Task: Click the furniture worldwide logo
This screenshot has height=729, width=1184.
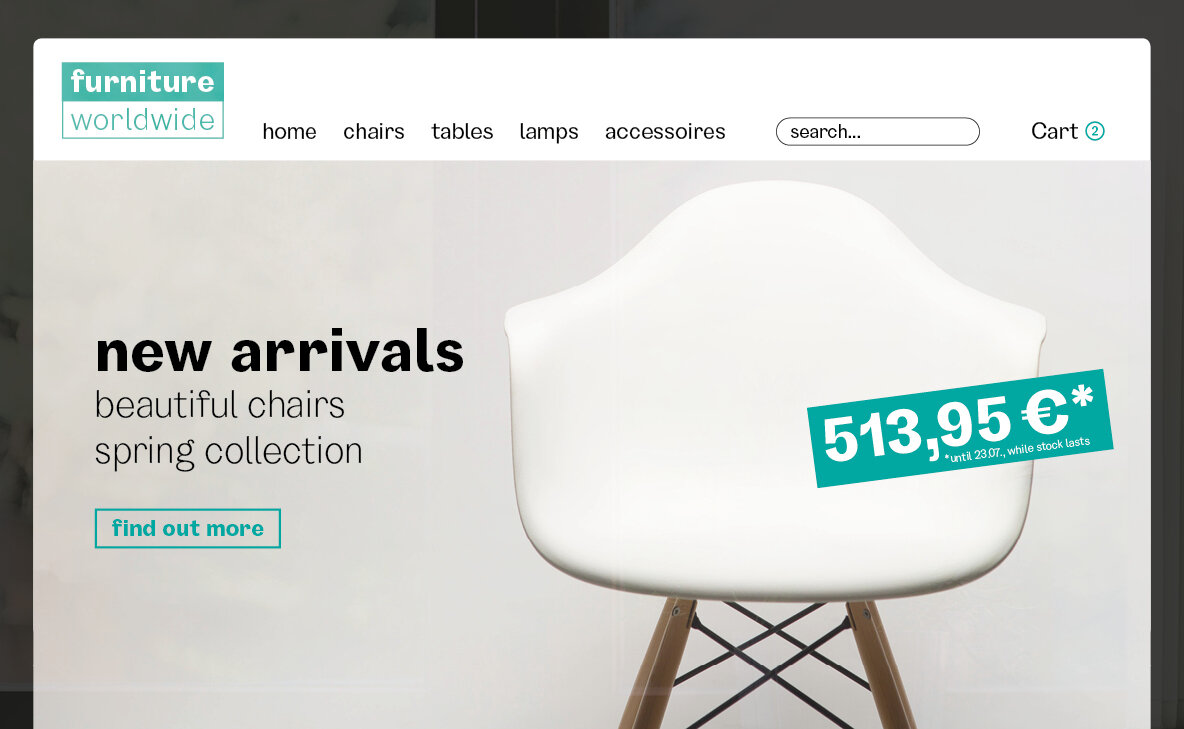Action: coord(143,100)
